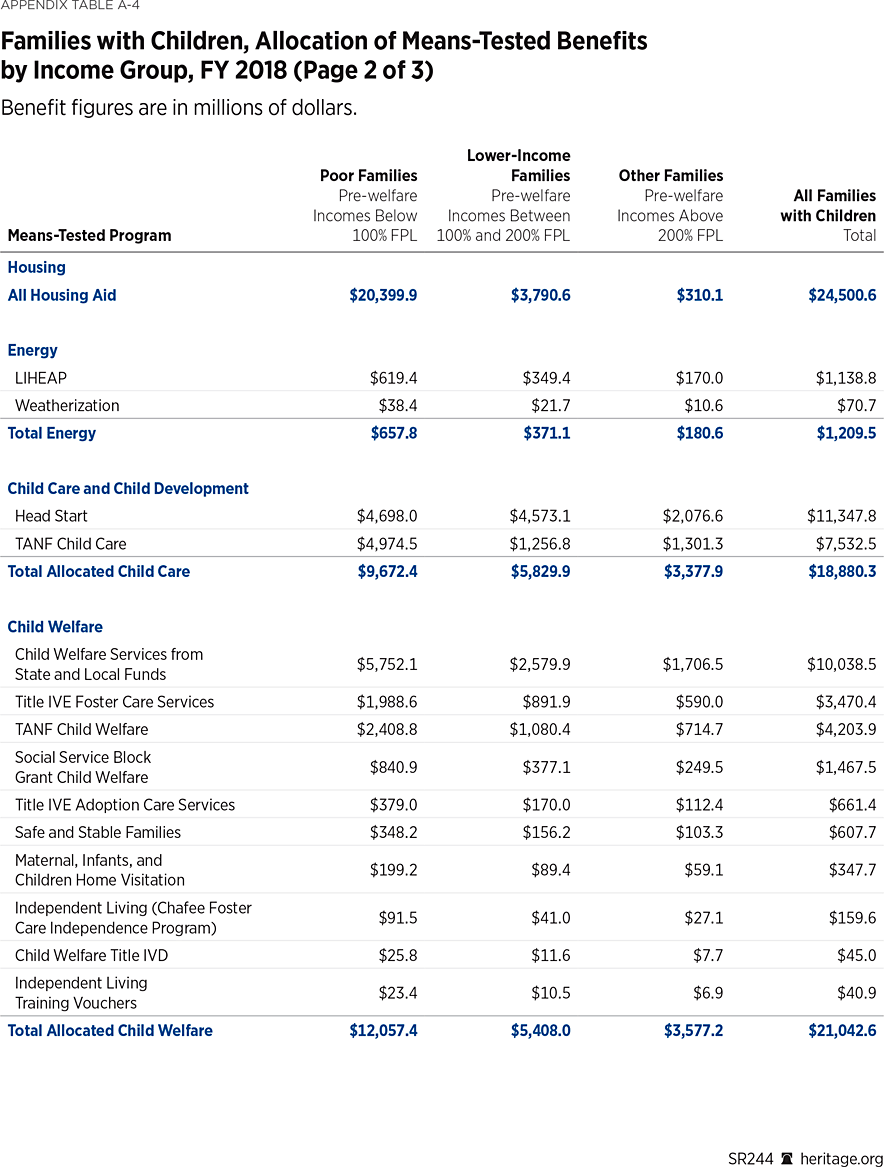
Task: Select the Housing section header
Action: (x=36, y=267)
